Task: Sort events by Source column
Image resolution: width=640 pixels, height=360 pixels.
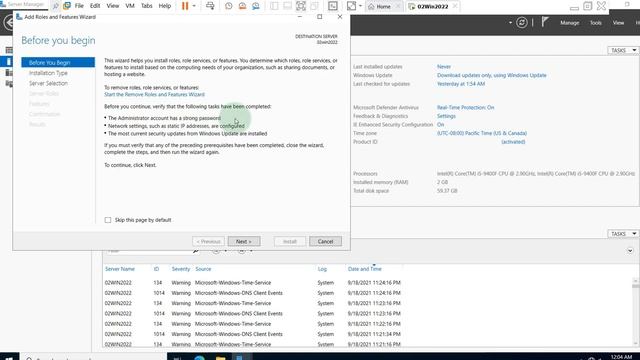Action: pos(203,269)
